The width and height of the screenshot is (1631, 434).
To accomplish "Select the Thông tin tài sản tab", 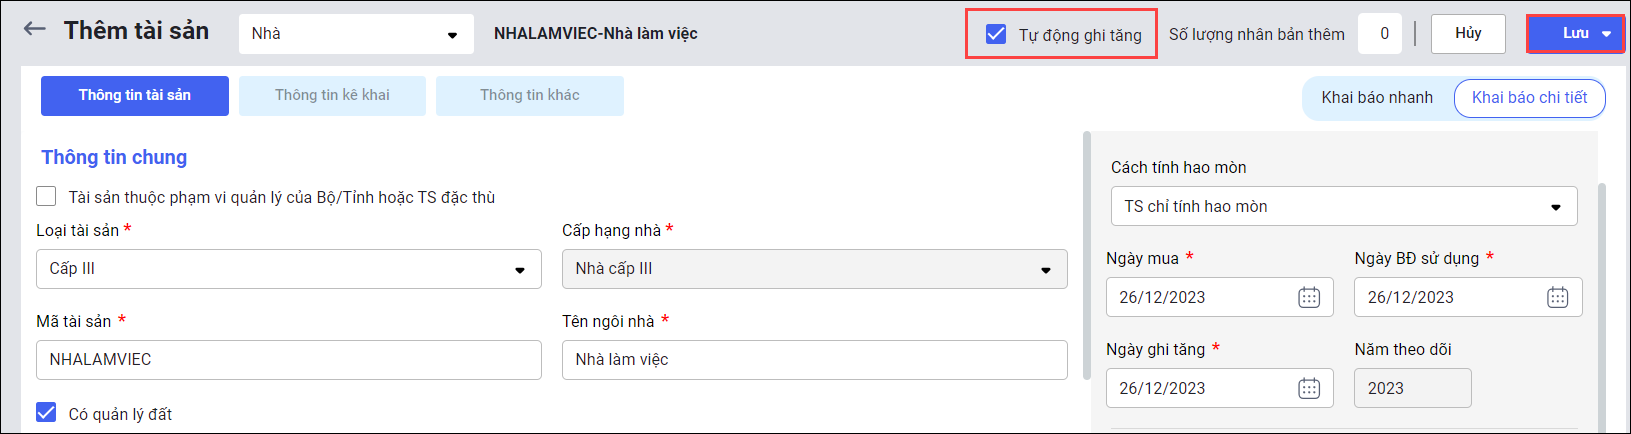I will pos(135,95).
